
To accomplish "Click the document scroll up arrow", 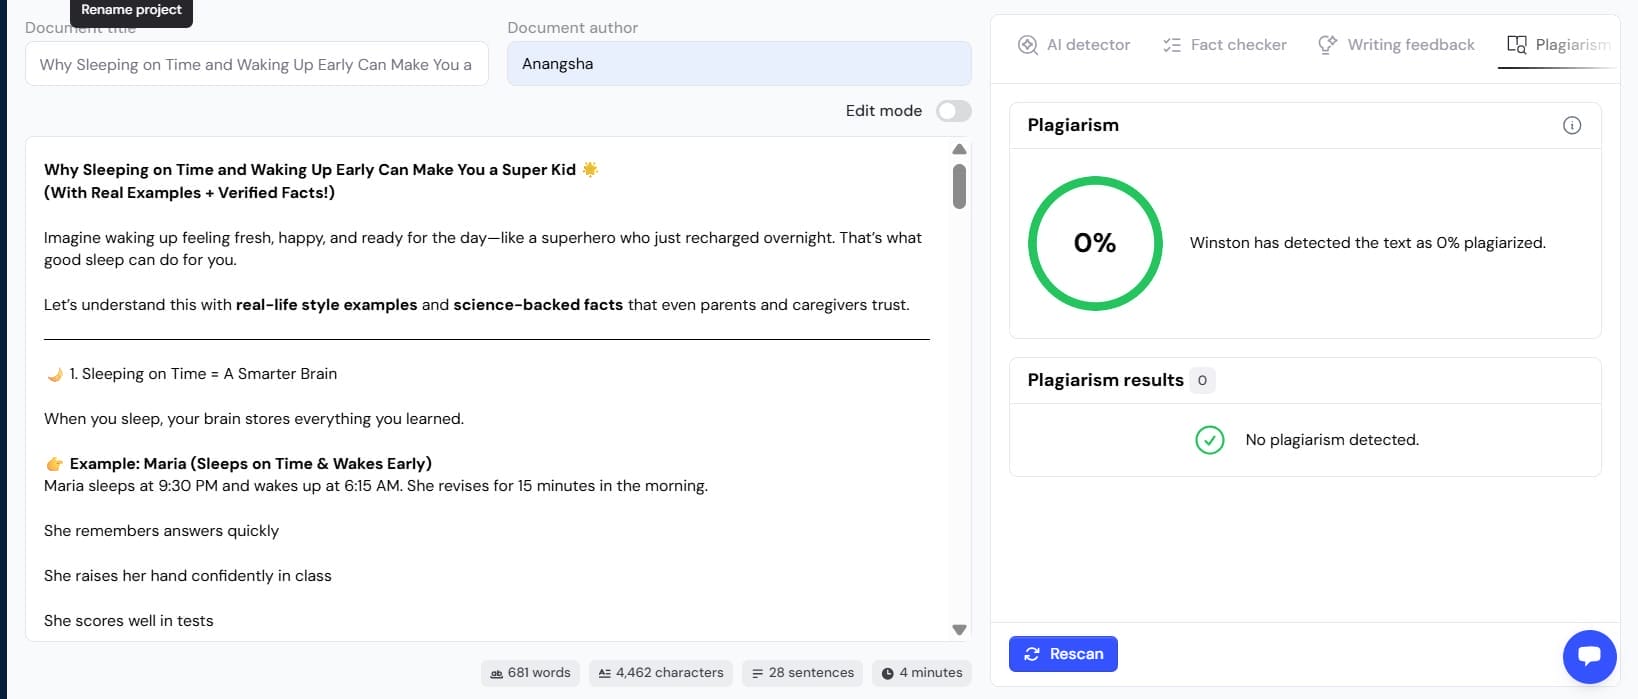I will point(959,149).
